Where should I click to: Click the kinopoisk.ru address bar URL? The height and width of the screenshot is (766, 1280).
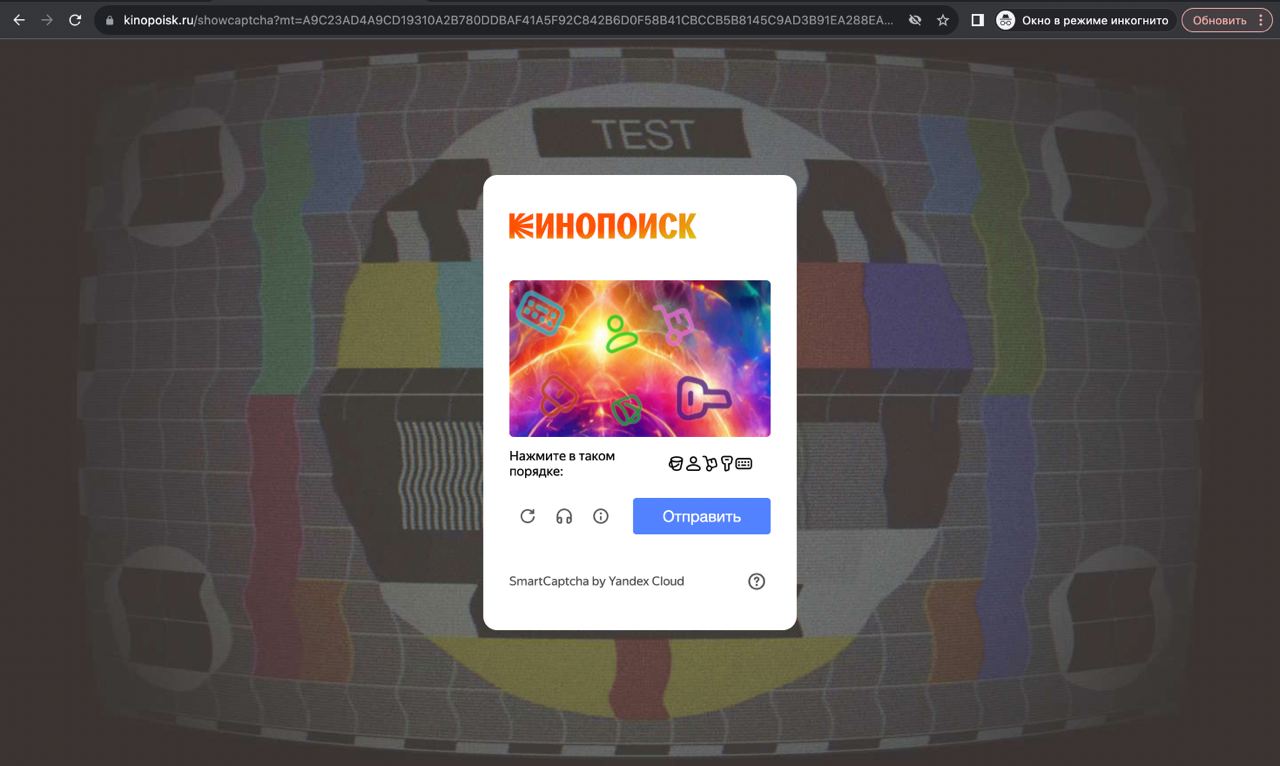[x=509, y=20]
